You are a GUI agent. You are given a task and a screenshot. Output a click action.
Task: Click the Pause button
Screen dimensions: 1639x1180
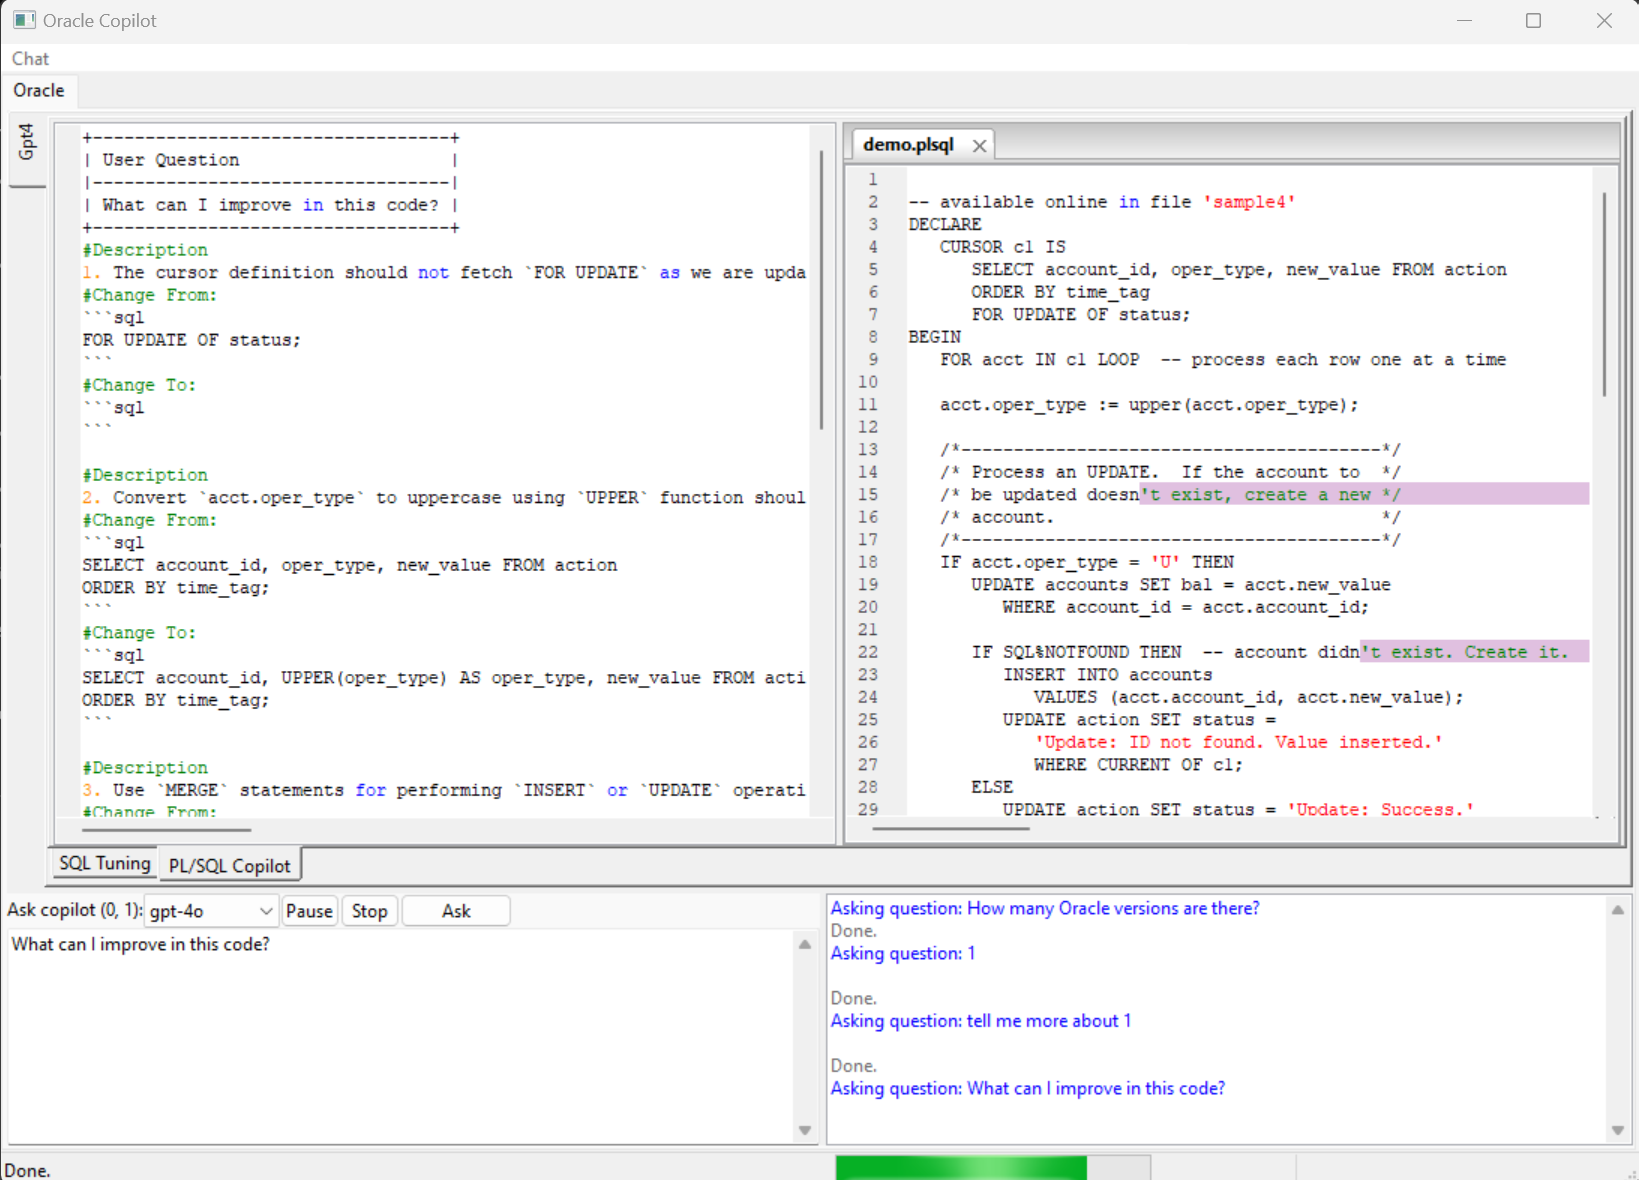[x=309, y=911]
